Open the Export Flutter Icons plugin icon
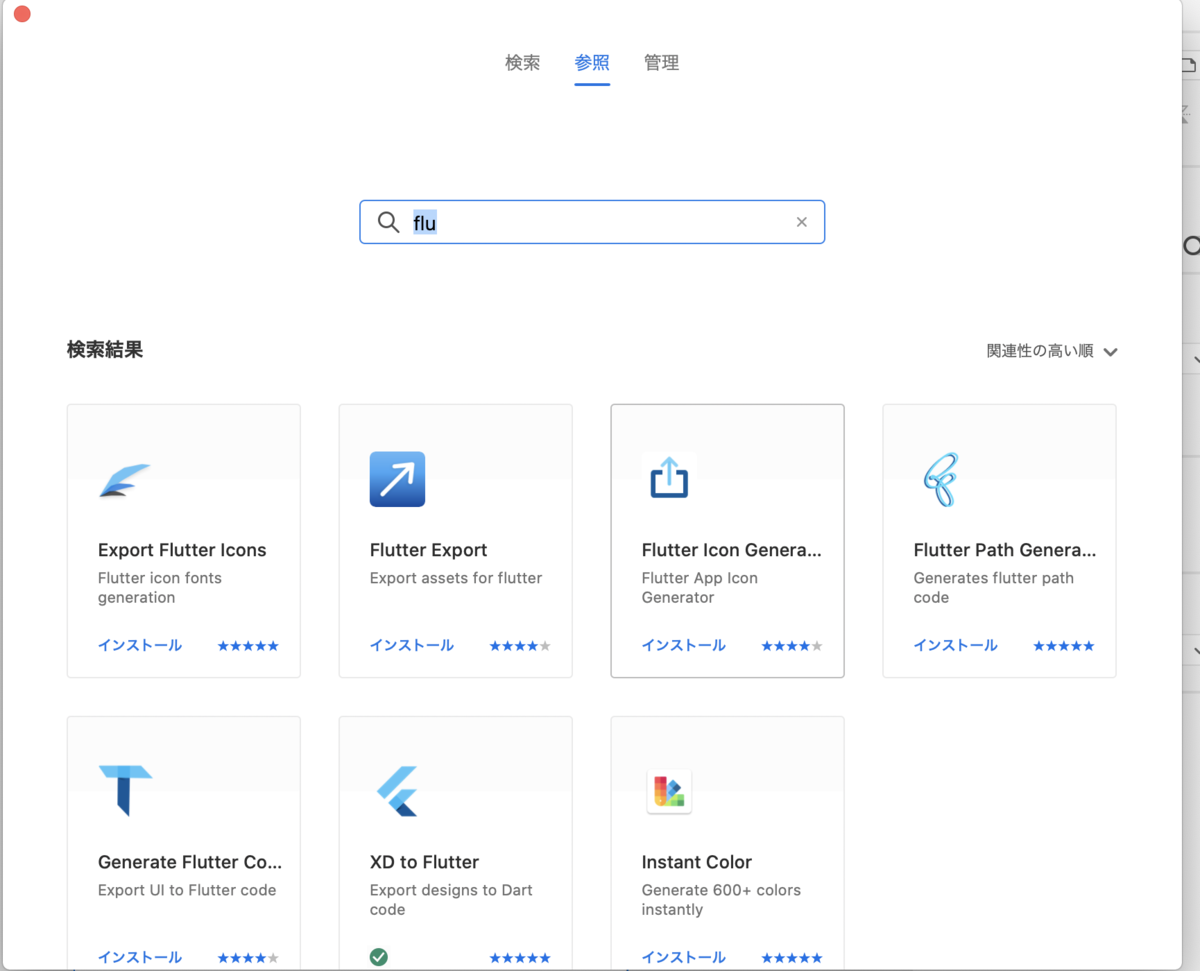 125,480
